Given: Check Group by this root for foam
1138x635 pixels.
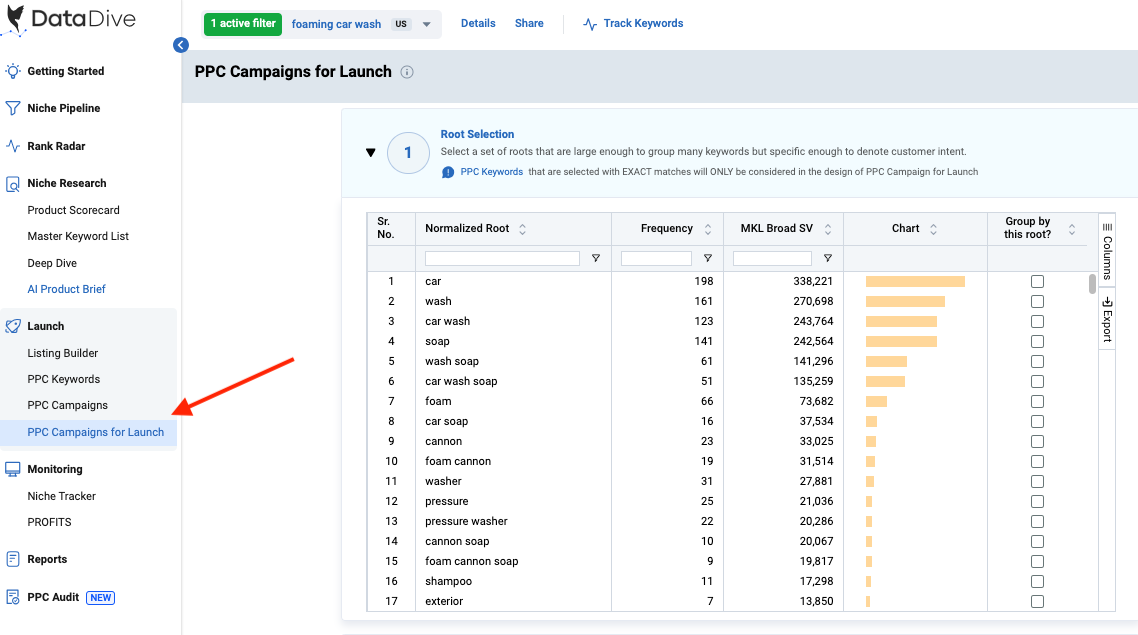Looking at the screenshot, I should pyautogui.click(x=1037, y=401).
